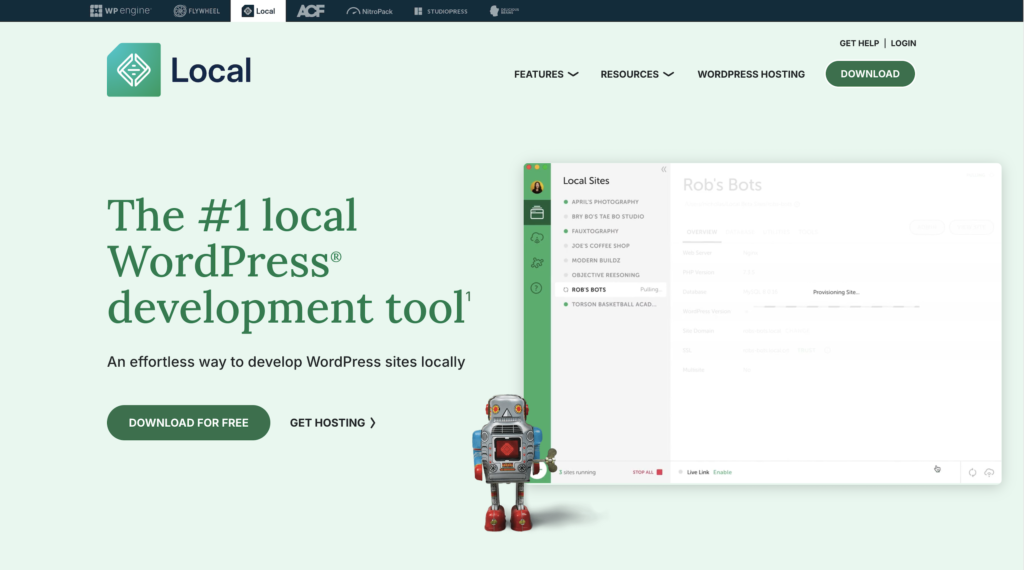Screen dimensions: 1024x570
Task: Click the Rob's Bots site title
Action: click(722, 185)
